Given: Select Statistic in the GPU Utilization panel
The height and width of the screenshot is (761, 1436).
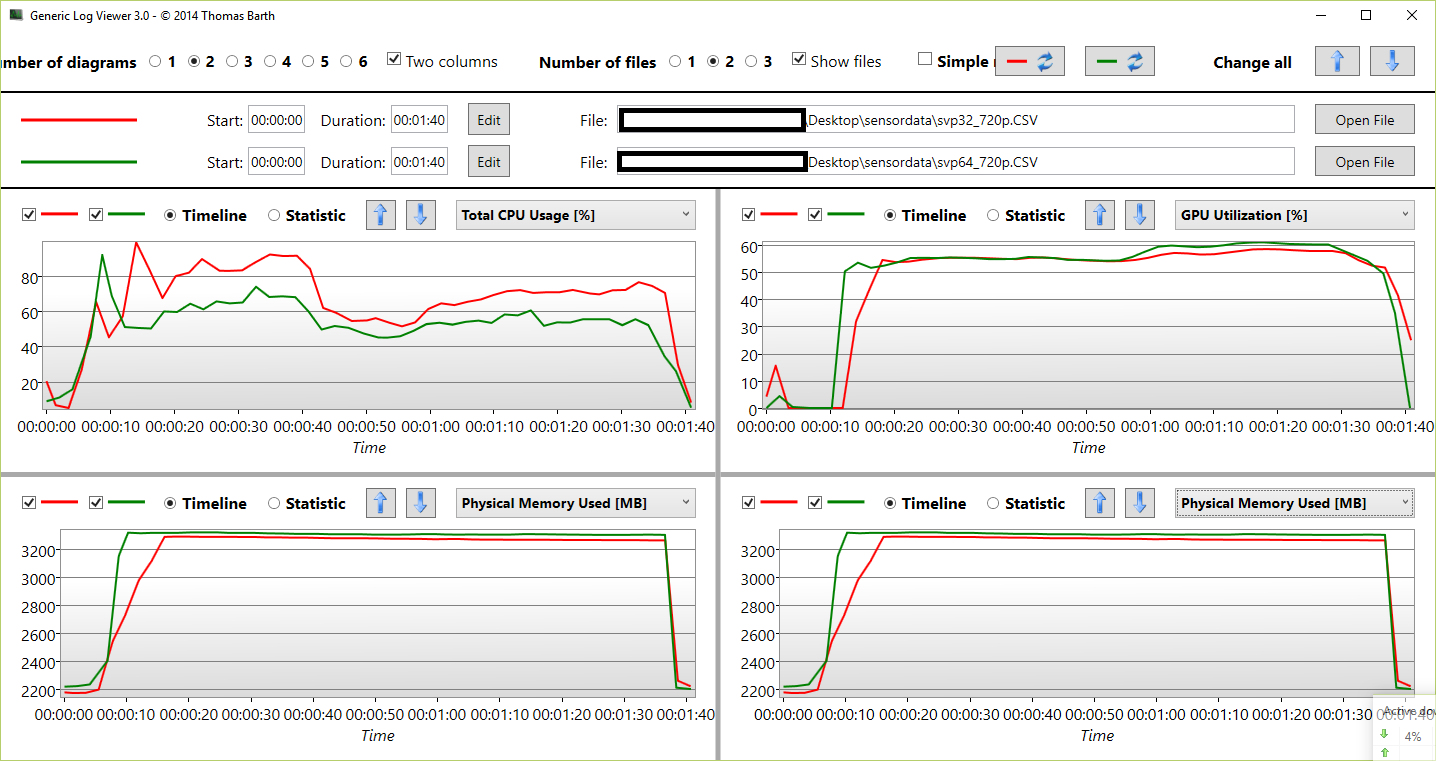Looking at the screenshot, I should [993, 216].
